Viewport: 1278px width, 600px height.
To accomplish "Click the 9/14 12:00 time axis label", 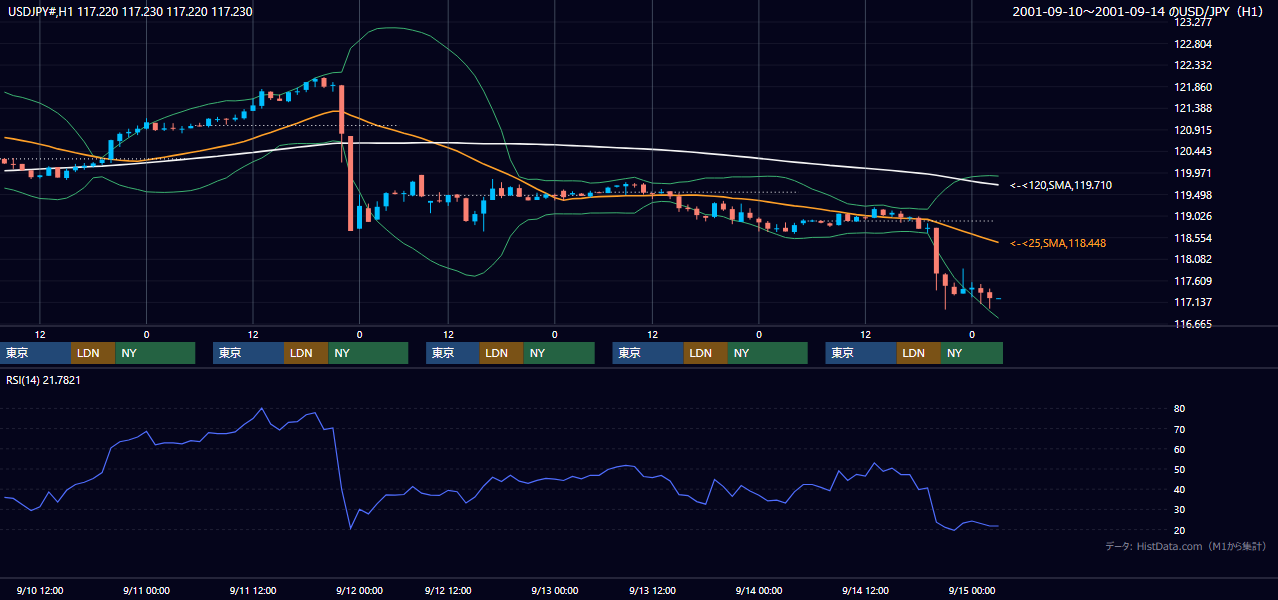I will [865, 591].
